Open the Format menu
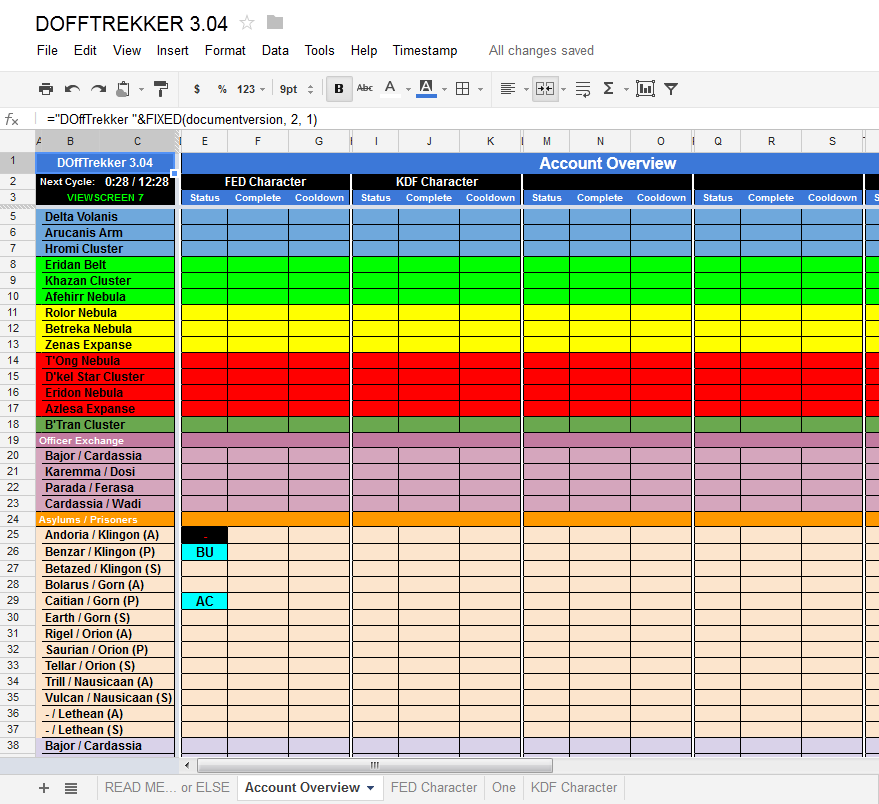The image size is (879, 804). (x=225, y=50)
